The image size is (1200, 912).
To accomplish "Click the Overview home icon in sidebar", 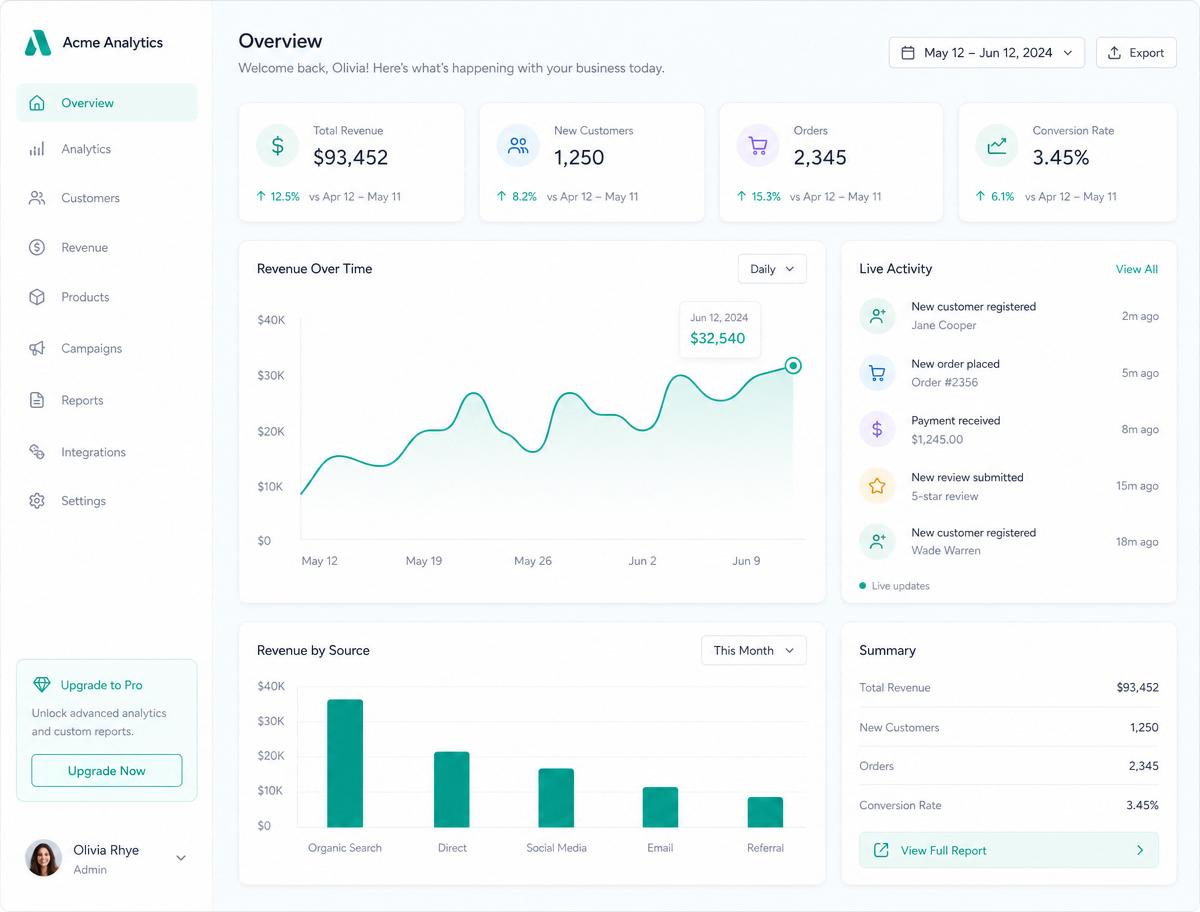I will pos(37,103).
